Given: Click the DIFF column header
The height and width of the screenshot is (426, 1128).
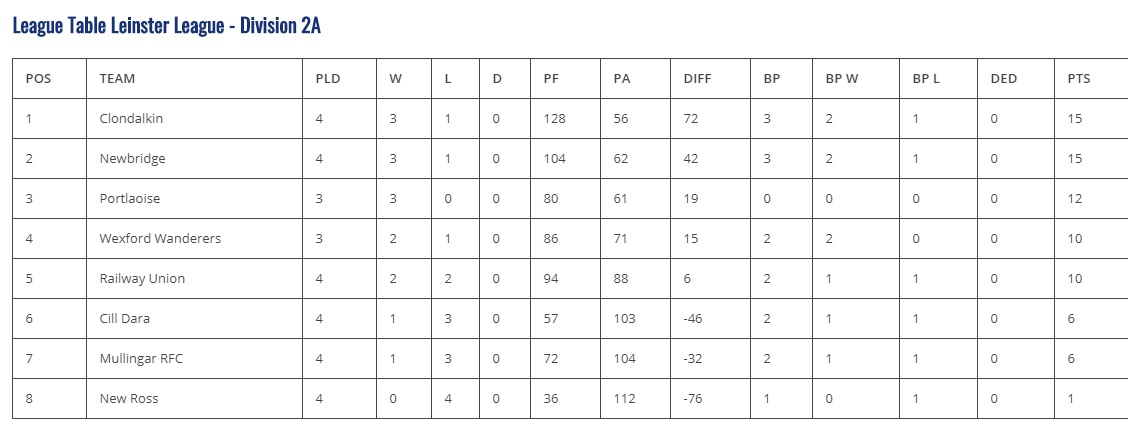Looking at the screenshot, I should [x=697, y=78].
